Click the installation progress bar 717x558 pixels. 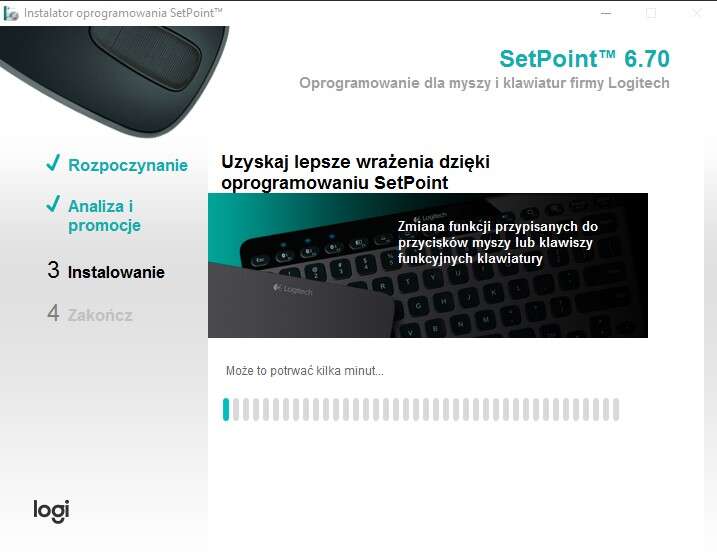click(421, 409)
